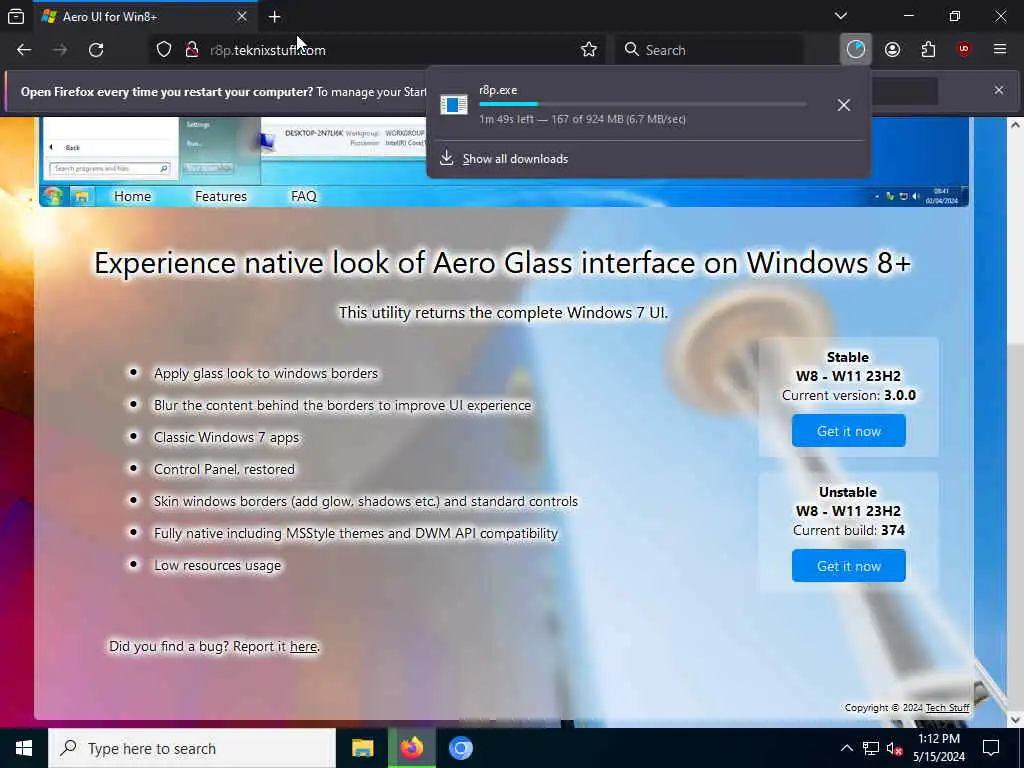This screenshot has height=768, width=1024.
Task: Open the Firefox account icon
Action: click(x=892, y=50)
